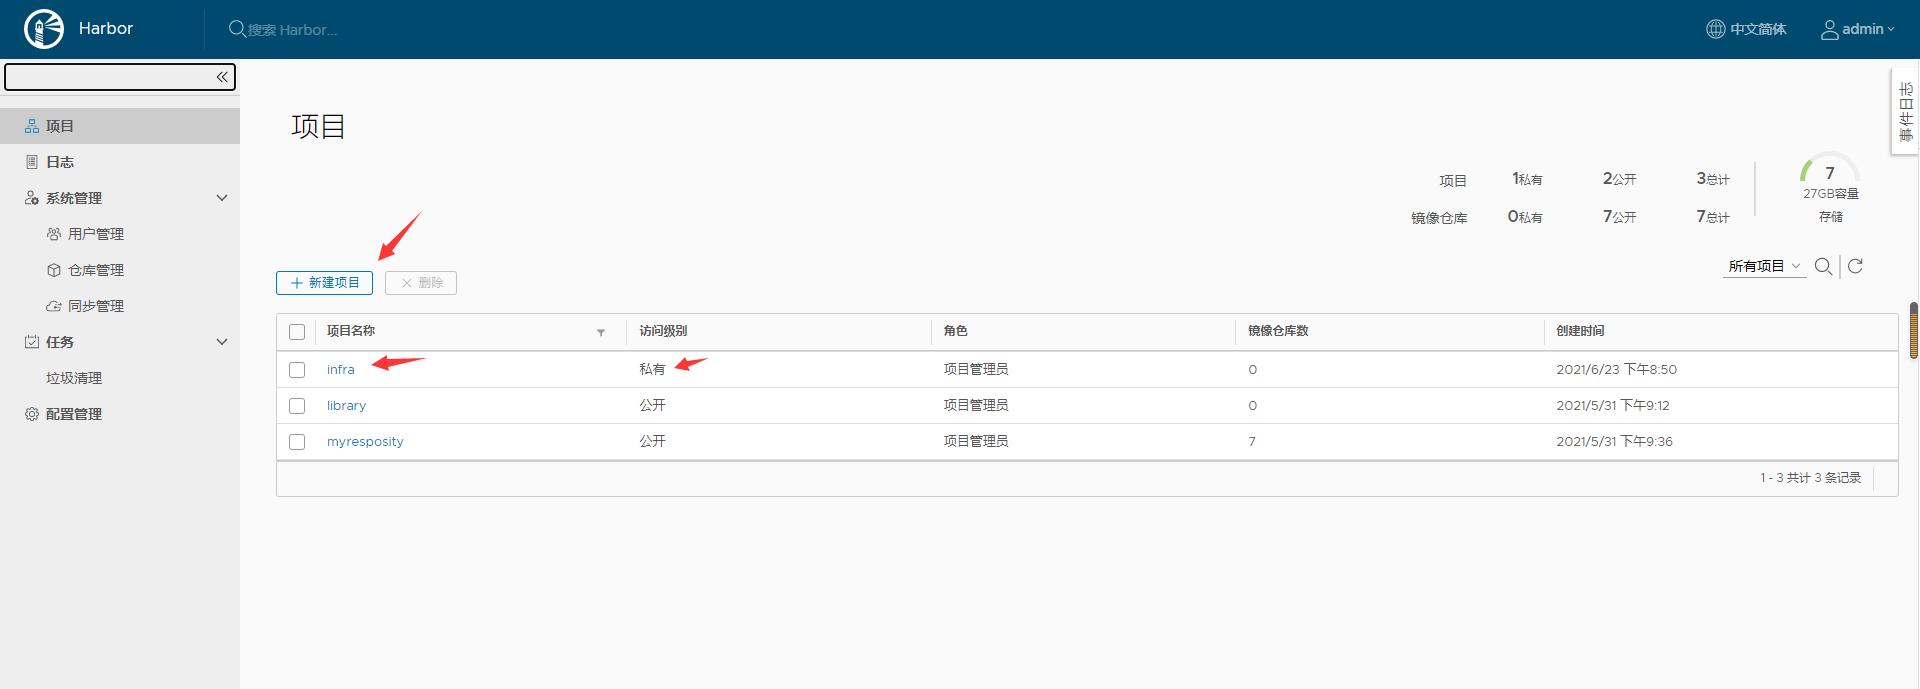Click the 日志 logs sidebar icon
This screenshot has height=689, width=1920.
[x=32, y=162]
